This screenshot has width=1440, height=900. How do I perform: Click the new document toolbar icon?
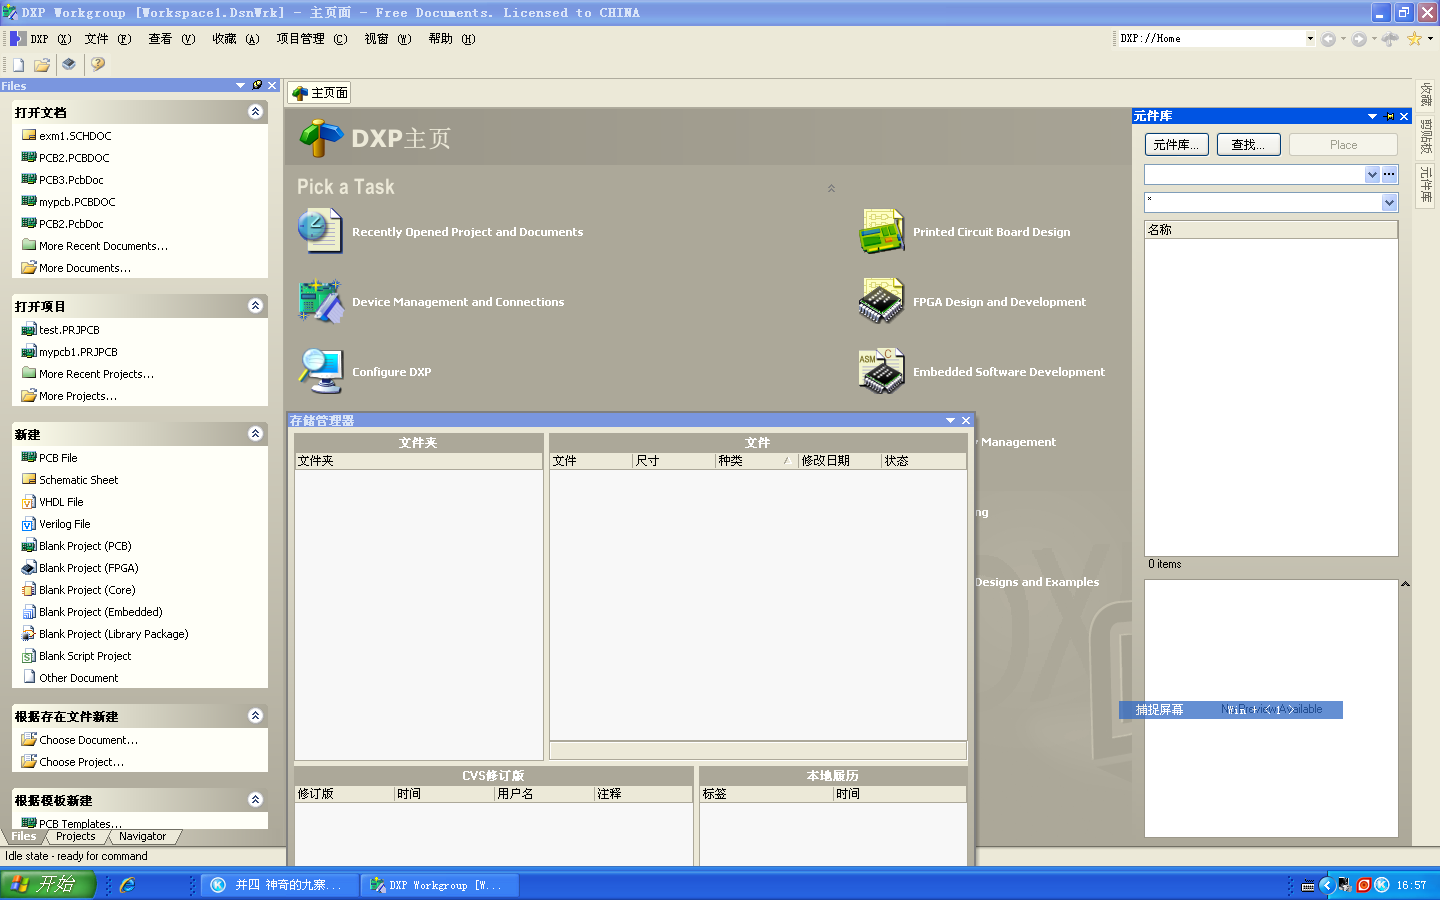tap(18, 64)
